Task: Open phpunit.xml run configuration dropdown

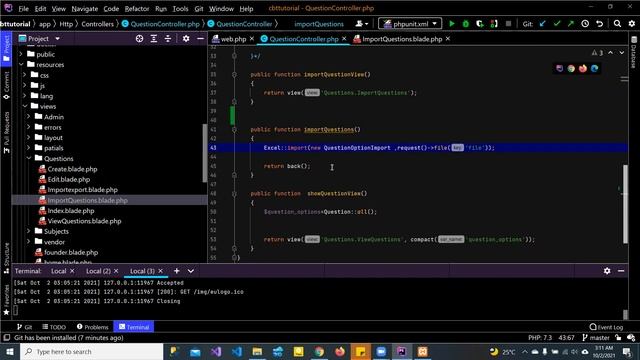Action: coord(410,24)
